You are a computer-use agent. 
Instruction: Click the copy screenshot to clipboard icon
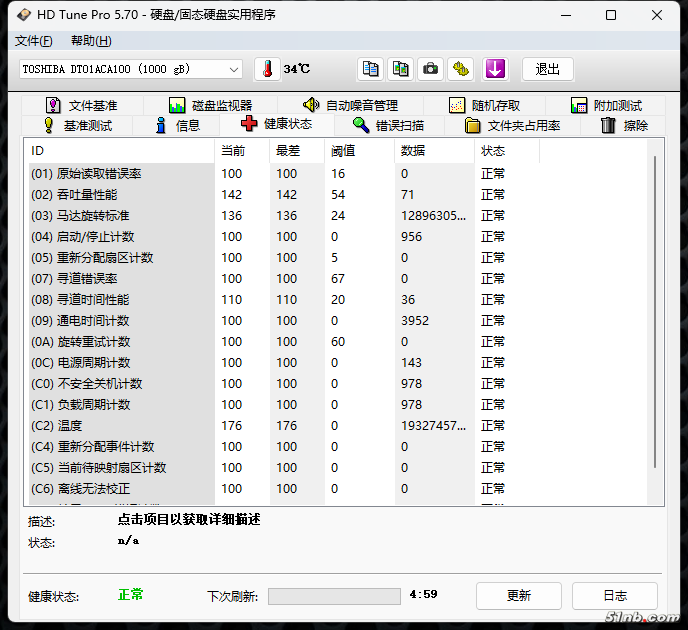(400, 69)
